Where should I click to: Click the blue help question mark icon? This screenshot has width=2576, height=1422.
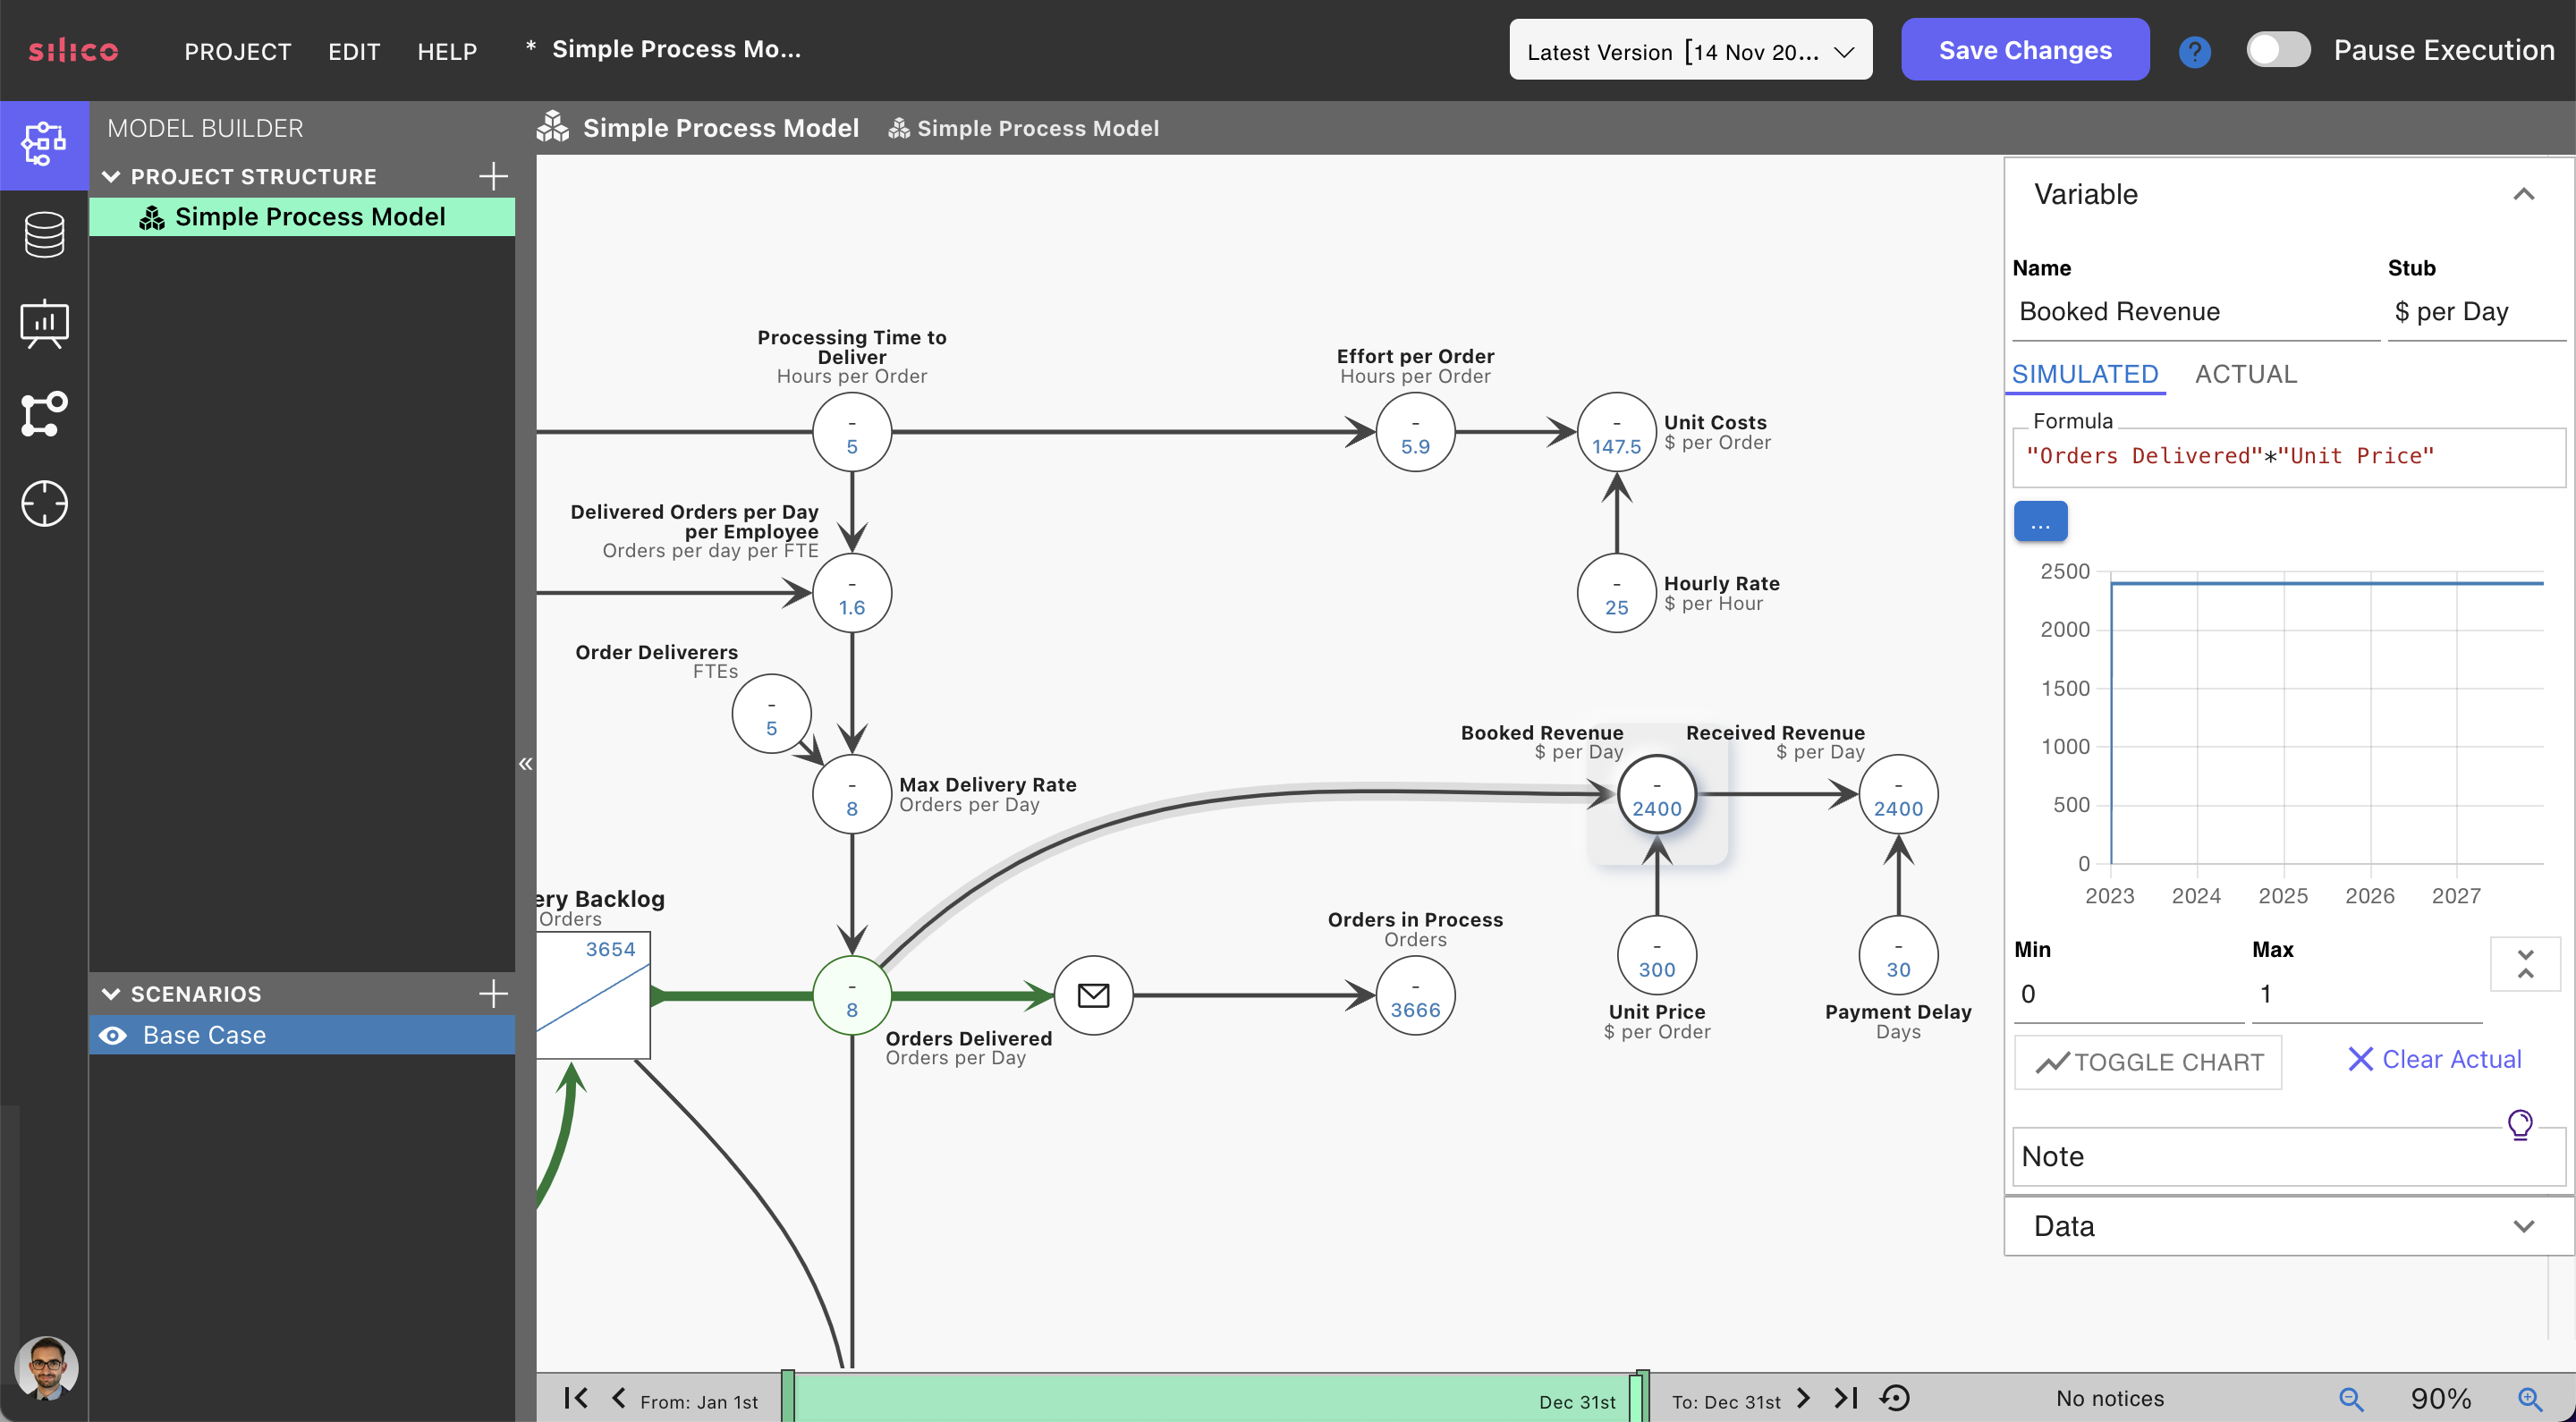(2194, 51)
